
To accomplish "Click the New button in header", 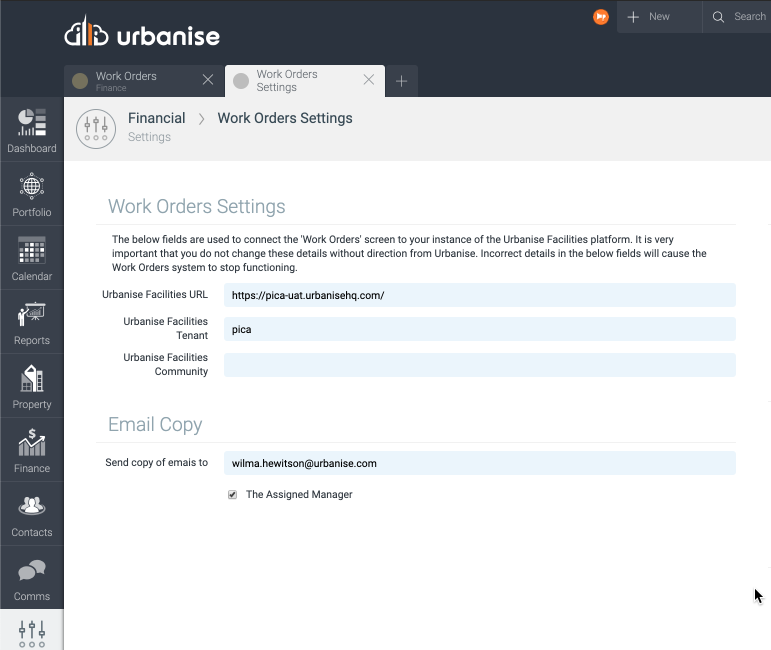I will point(649,17).
